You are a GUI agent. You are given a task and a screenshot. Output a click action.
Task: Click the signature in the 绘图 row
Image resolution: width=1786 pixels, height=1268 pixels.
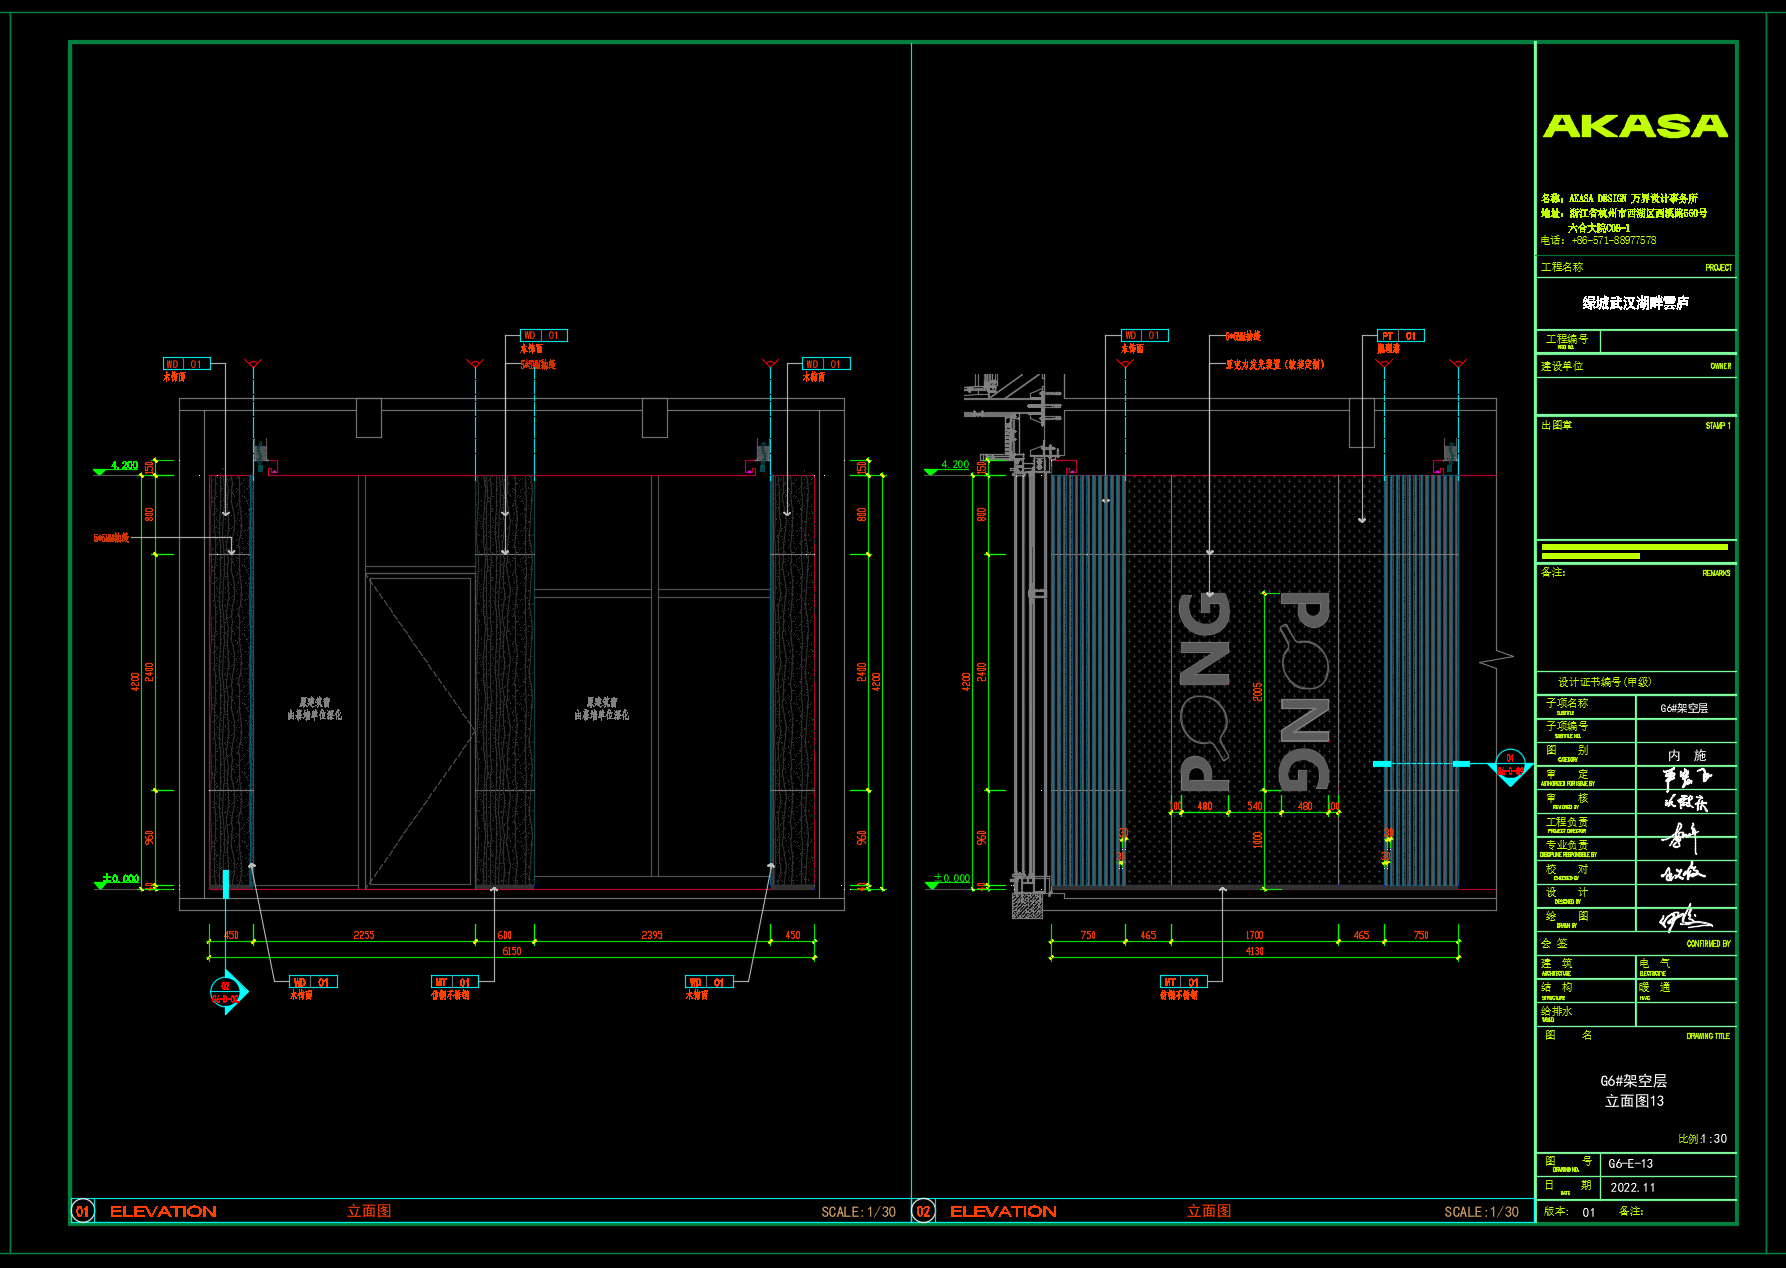click(1684, 919)
